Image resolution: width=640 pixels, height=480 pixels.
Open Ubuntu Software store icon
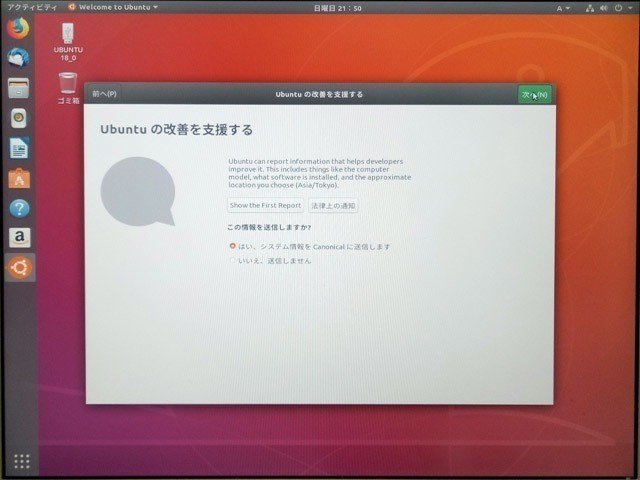click(x=19, y=178)
